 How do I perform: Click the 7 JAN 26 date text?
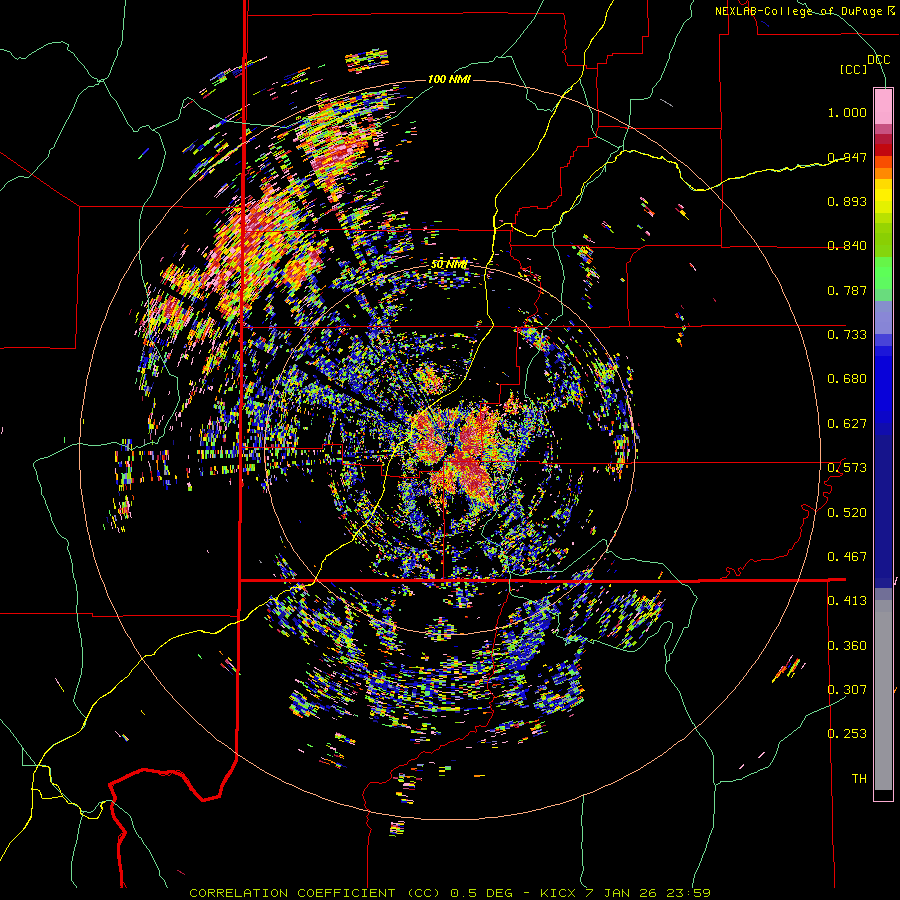(x=620, y=893)
